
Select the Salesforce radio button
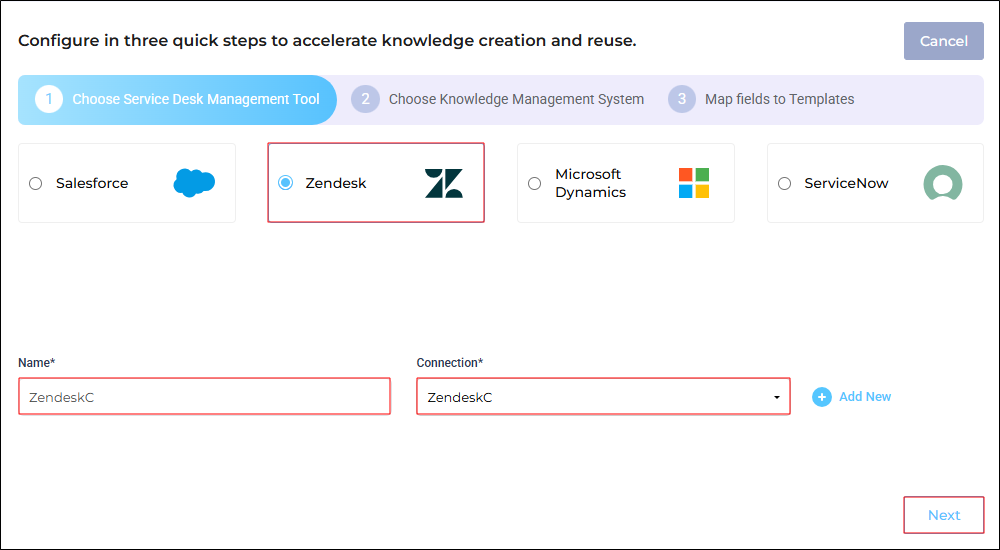(36, 184)
